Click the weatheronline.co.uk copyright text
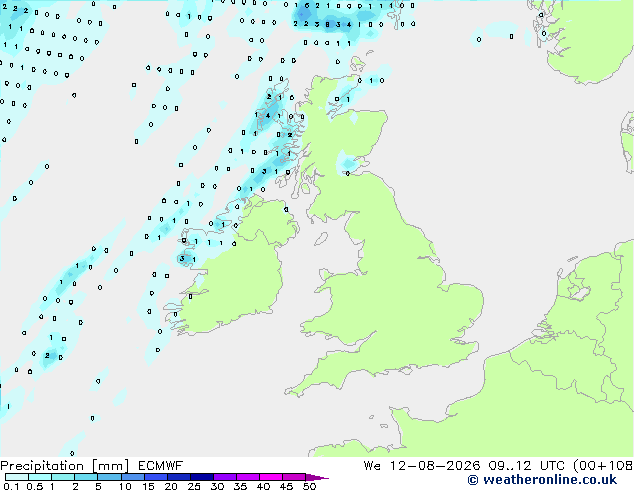The height and width of the screenshot is (490, 634). [542, 480]
